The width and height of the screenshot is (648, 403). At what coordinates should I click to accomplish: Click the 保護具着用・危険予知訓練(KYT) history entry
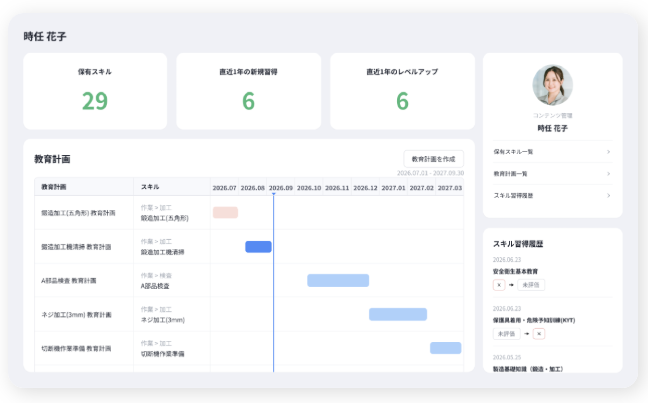534,320
